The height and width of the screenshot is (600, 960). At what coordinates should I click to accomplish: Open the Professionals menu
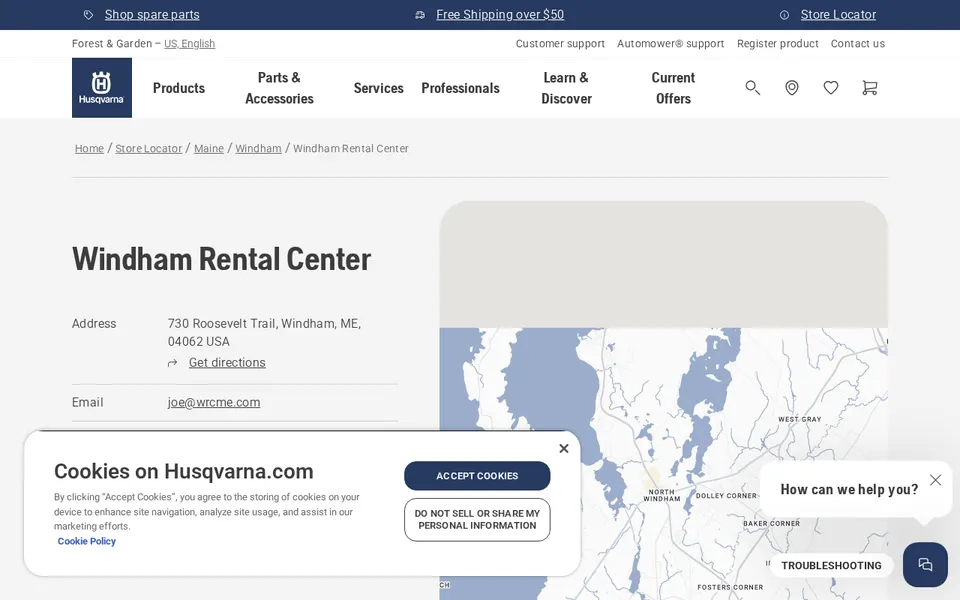[460, 88]
